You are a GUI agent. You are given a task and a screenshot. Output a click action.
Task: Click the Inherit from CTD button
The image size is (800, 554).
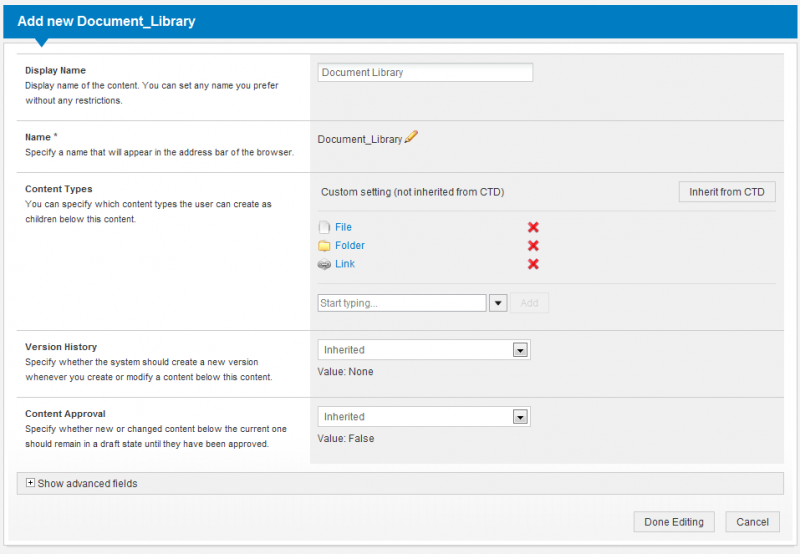[727, 192]
